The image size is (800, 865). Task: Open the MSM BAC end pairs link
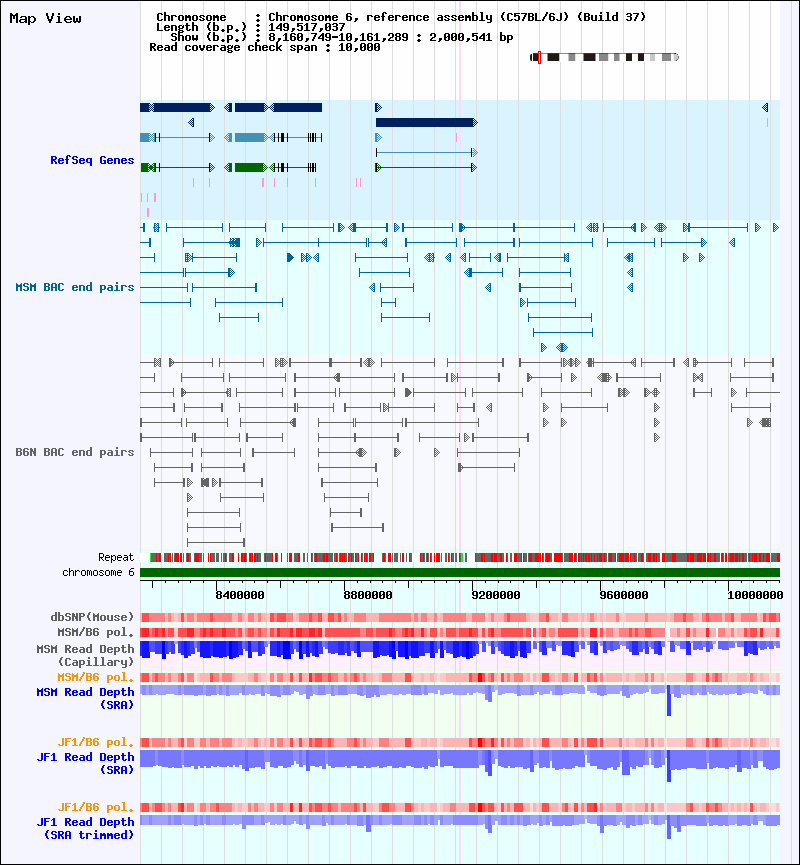pyautogui.click(x=75, y=287)
